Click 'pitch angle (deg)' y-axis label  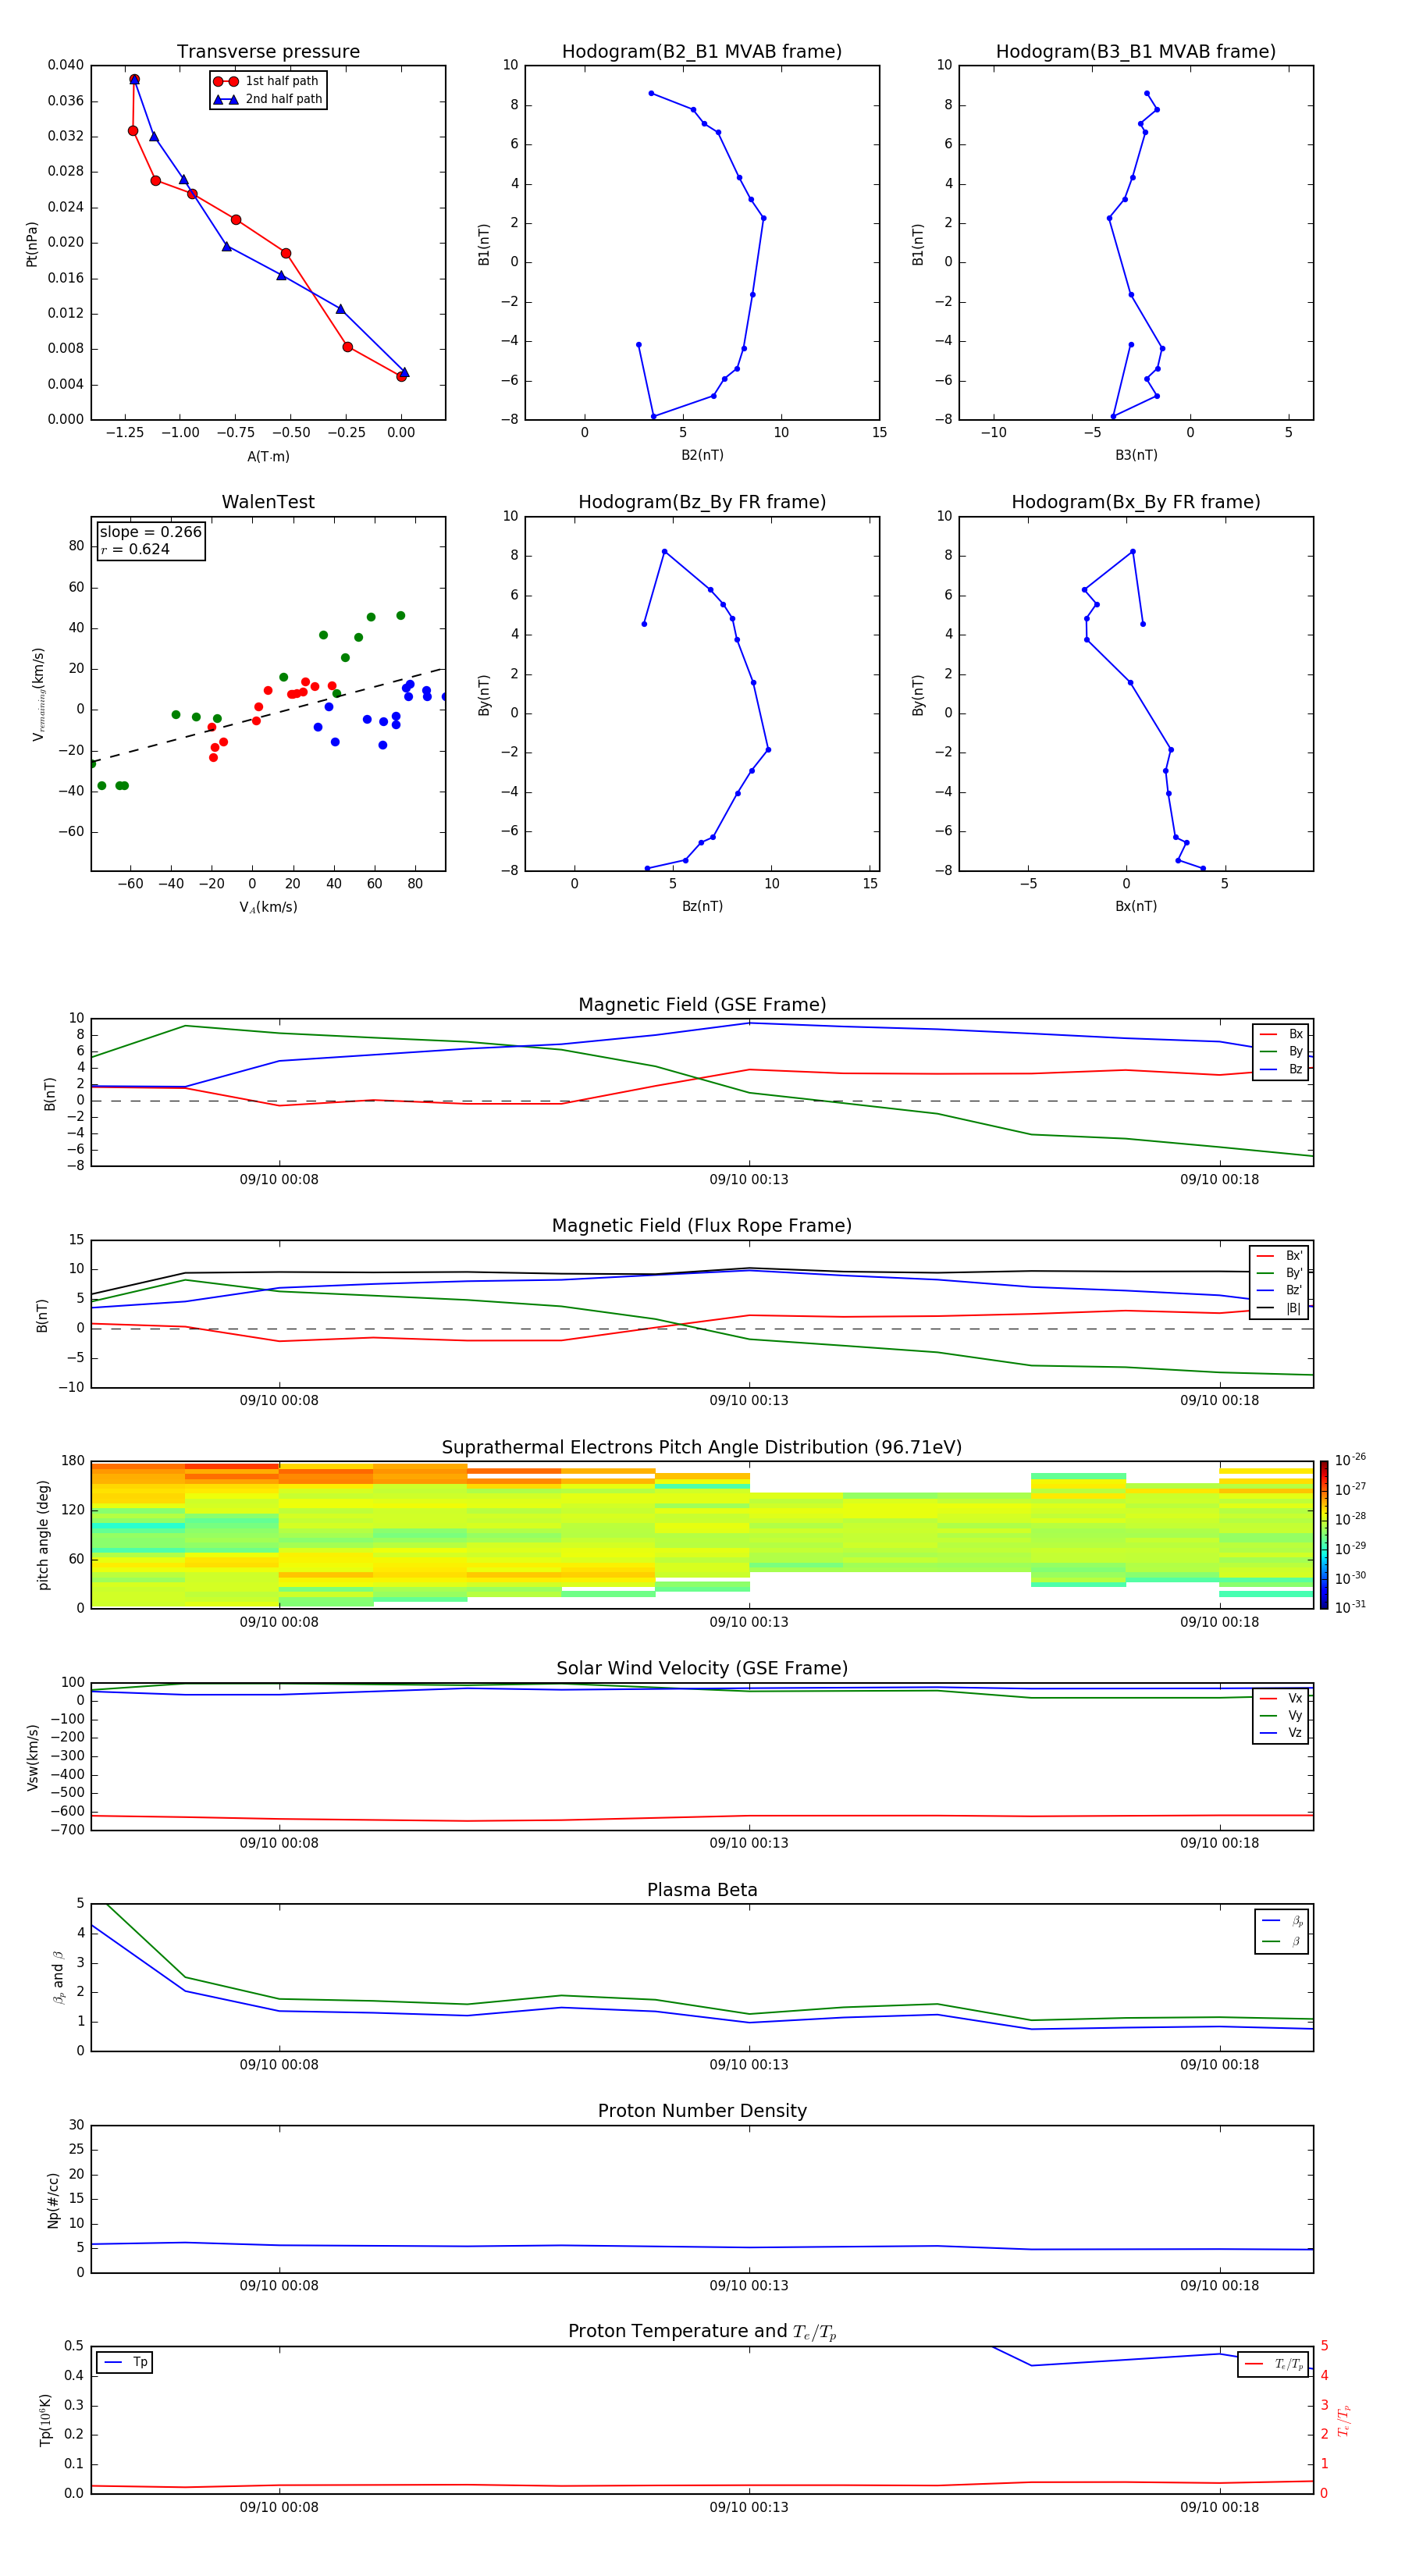(43, 1535)
